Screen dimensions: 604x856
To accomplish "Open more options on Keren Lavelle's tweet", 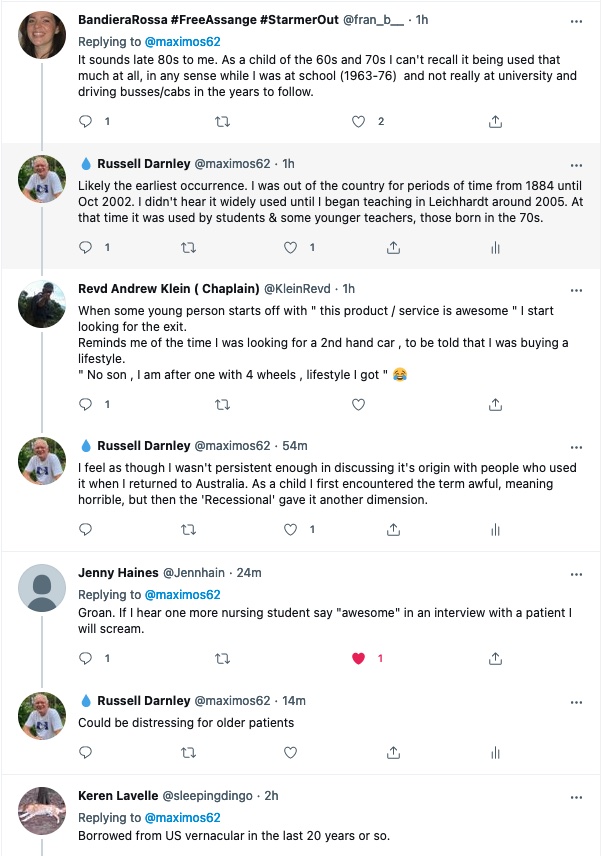I will 576,796.
